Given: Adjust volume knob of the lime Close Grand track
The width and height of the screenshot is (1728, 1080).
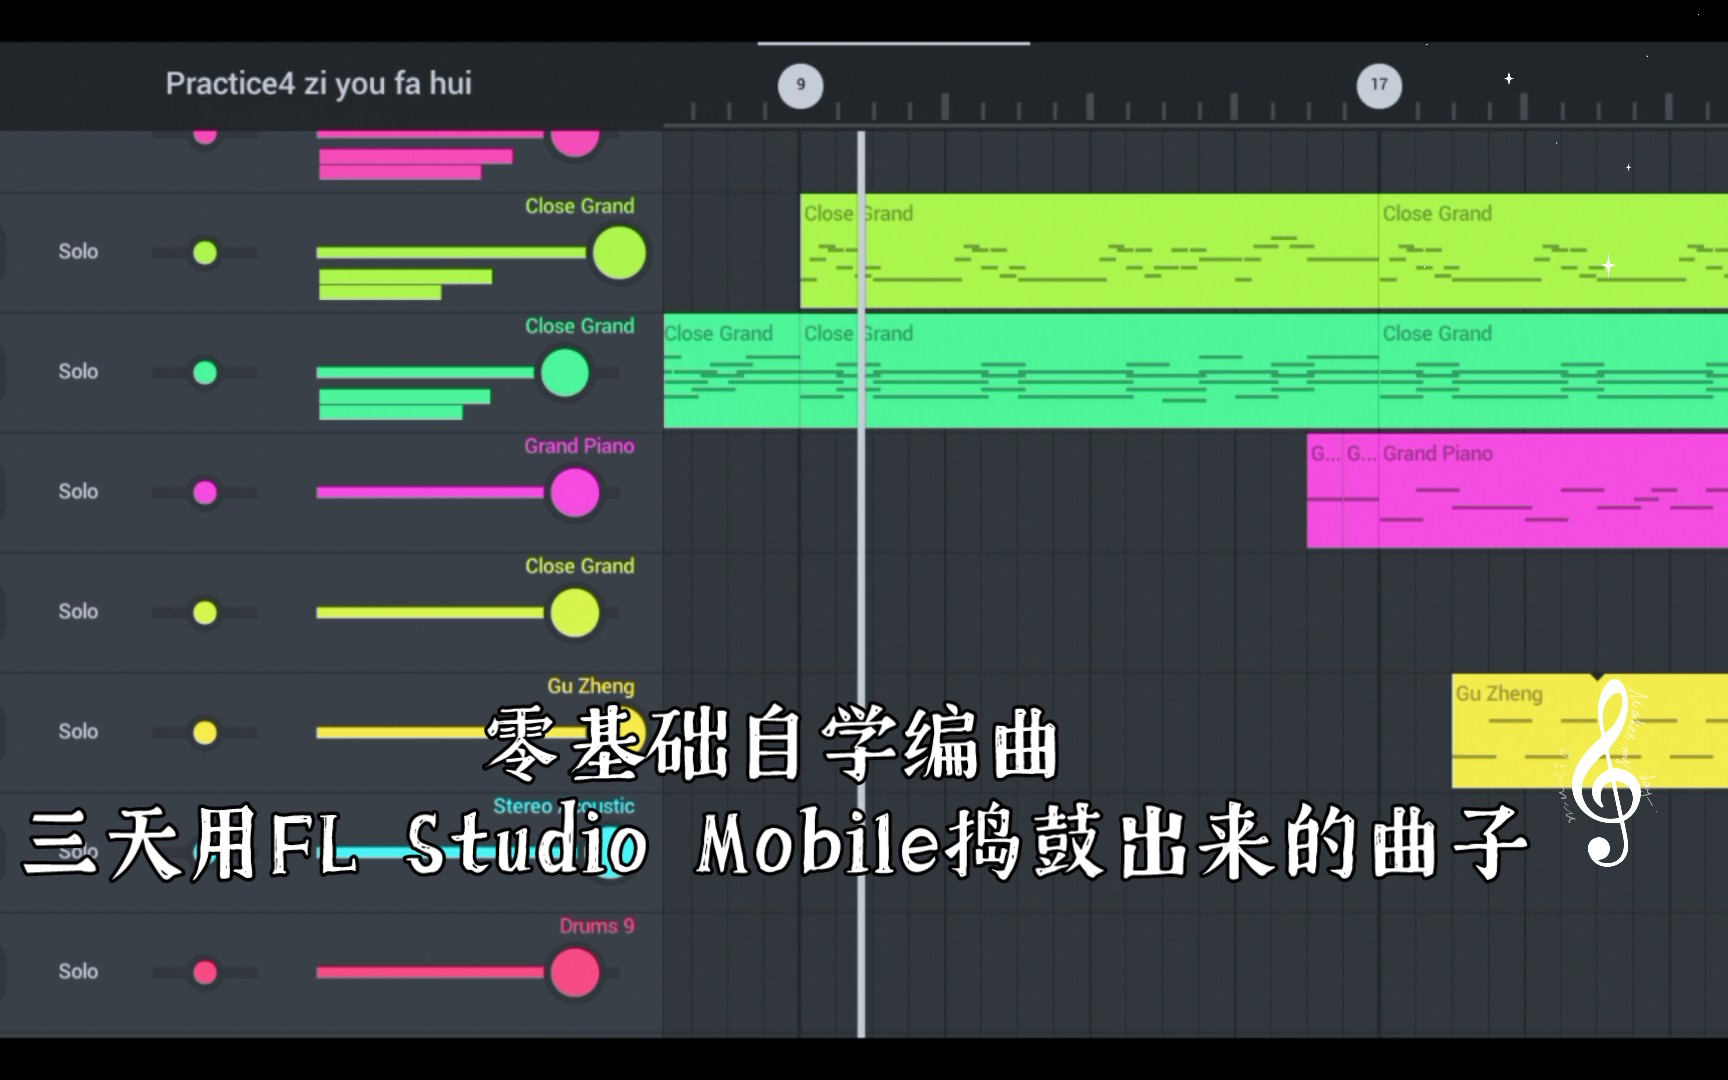Looking at the screenshot, I should click(619, 253).
